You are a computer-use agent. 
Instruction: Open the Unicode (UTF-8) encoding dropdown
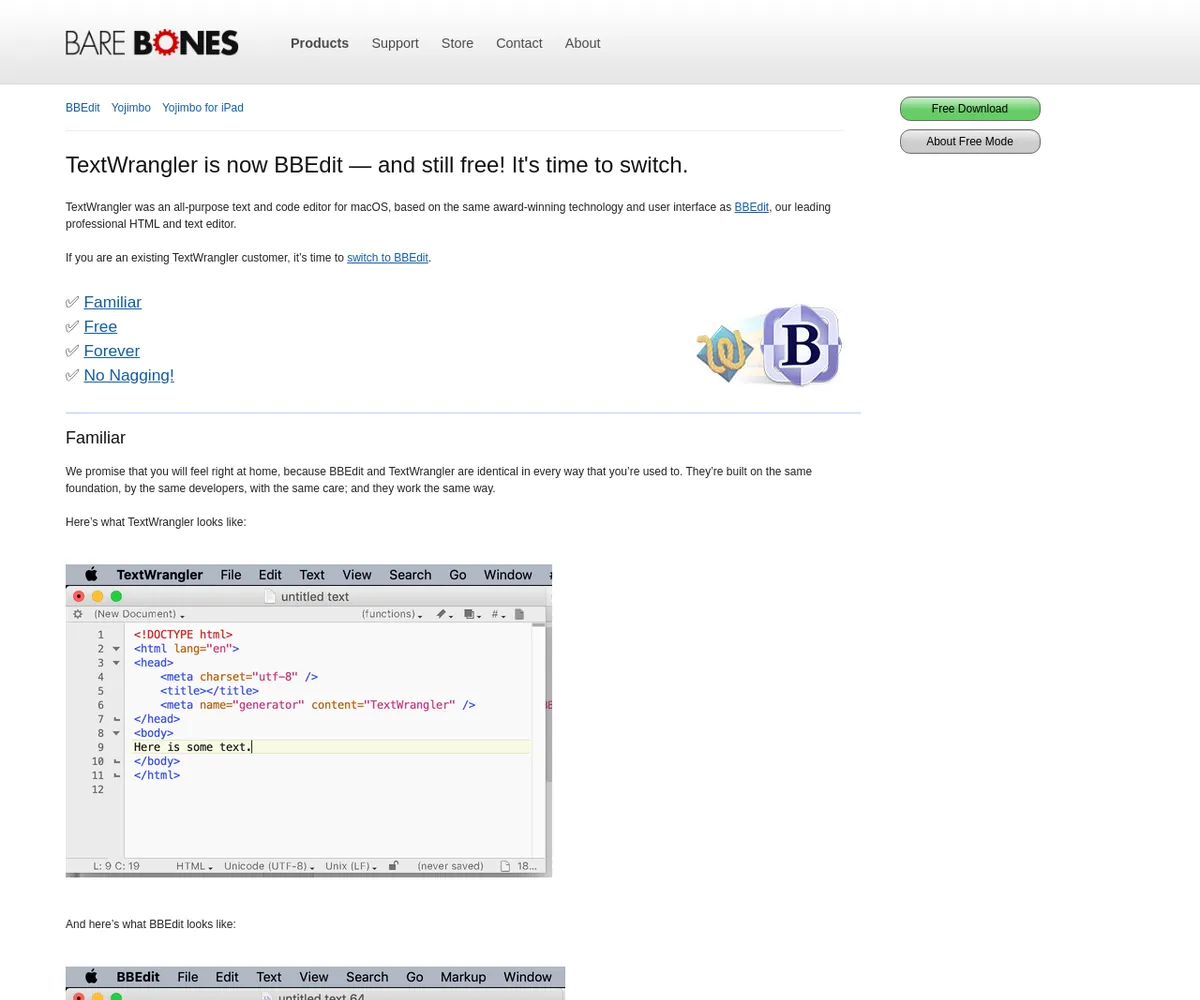click(x=269, y=866)
